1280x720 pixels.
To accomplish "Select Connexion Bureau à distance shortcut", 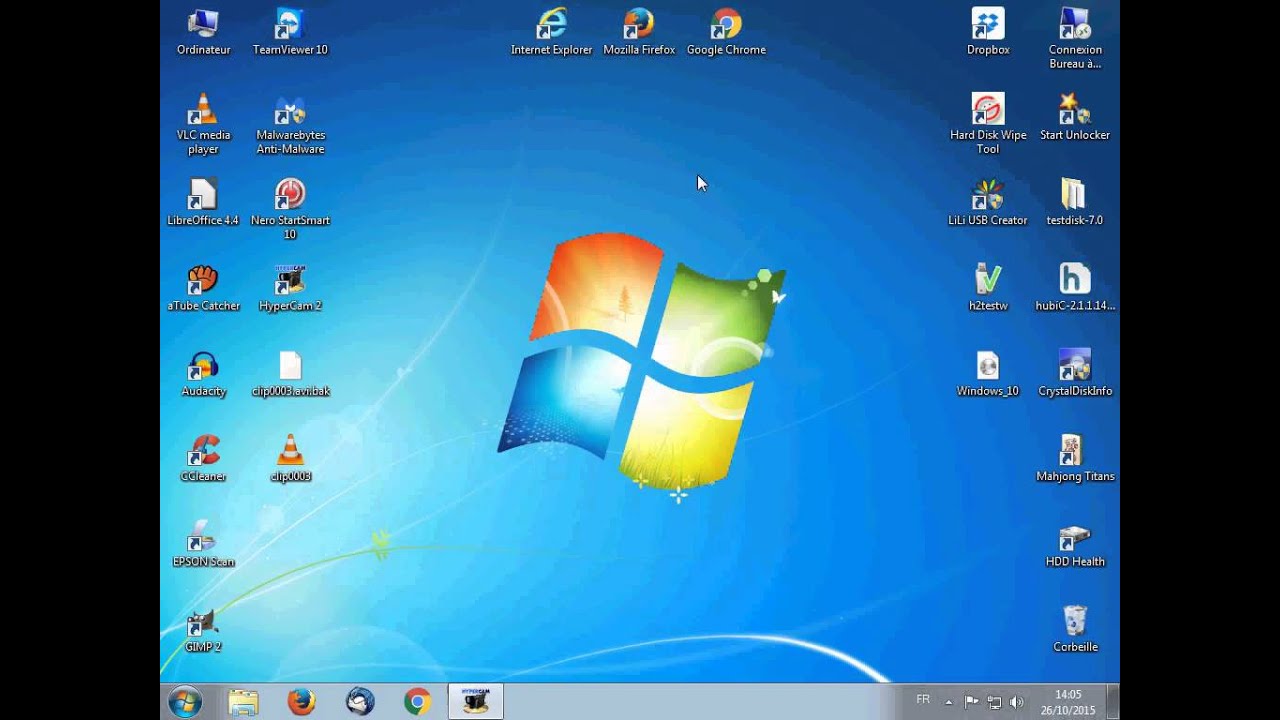I will (x=1075, y=38).
